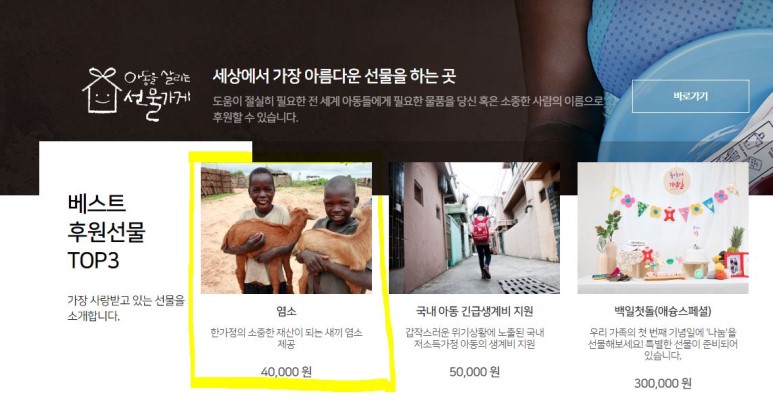Image resolution: width=773 pixels, height=415 pixels.
Task: Click 가장 사랑받고 있는 선물을 소개합니다 text
Action: [x=126, y=308]
